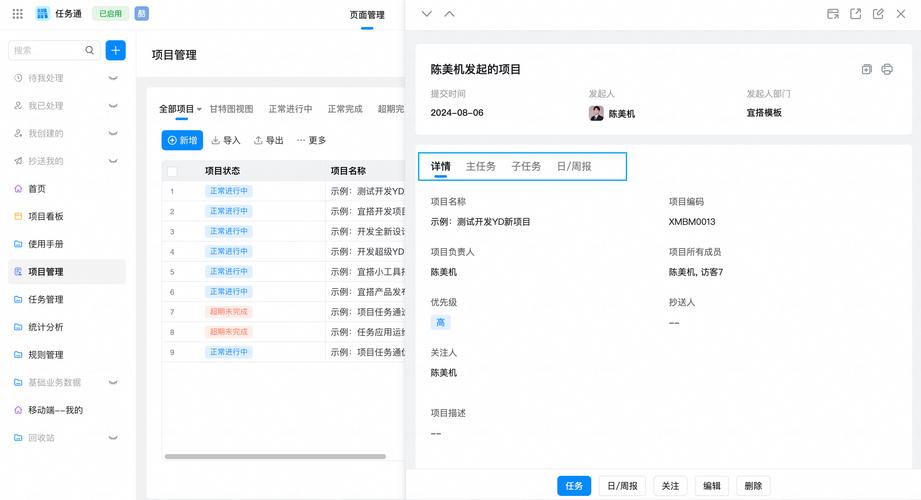921x500 pixels.
Task: Click row 3 示例：开发全新设 project name
Action: click(x=367, y=231)
